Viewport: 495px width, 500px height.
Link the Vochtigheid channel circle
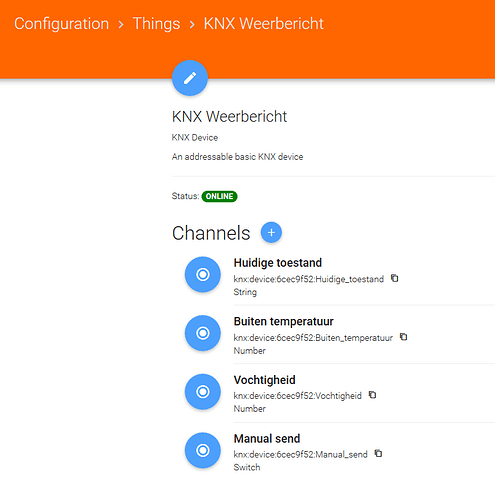click(203, 392)
